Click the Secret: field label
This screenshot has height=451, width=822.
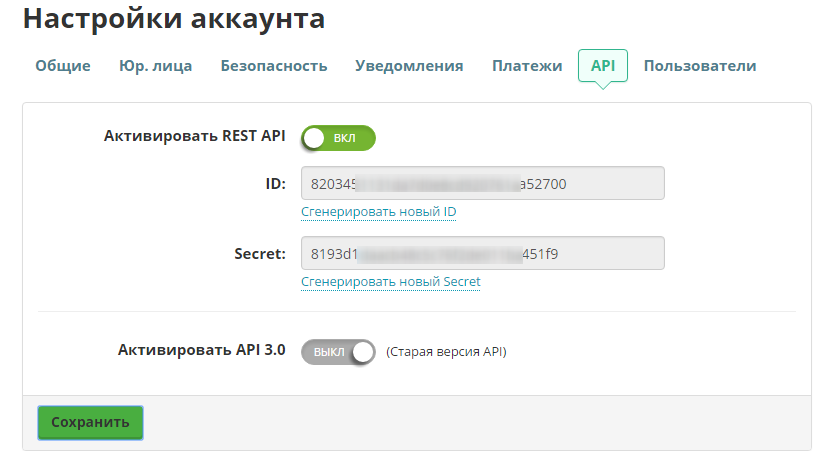pos(253,254)
